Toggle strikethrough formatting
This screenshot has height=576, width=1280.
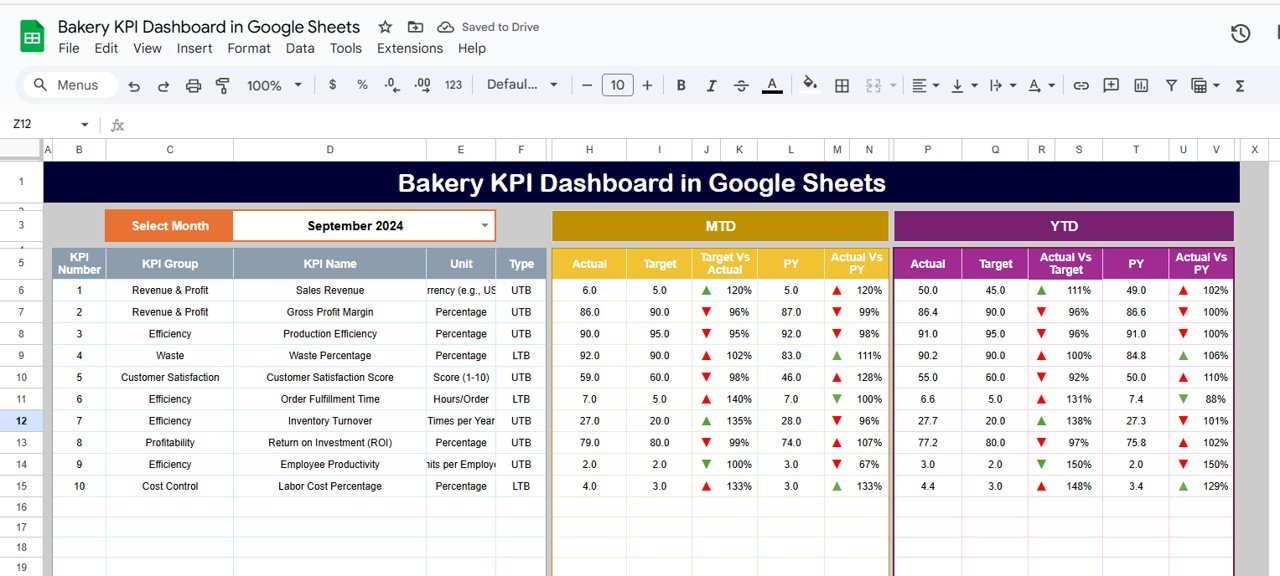(x=741, y=86)
